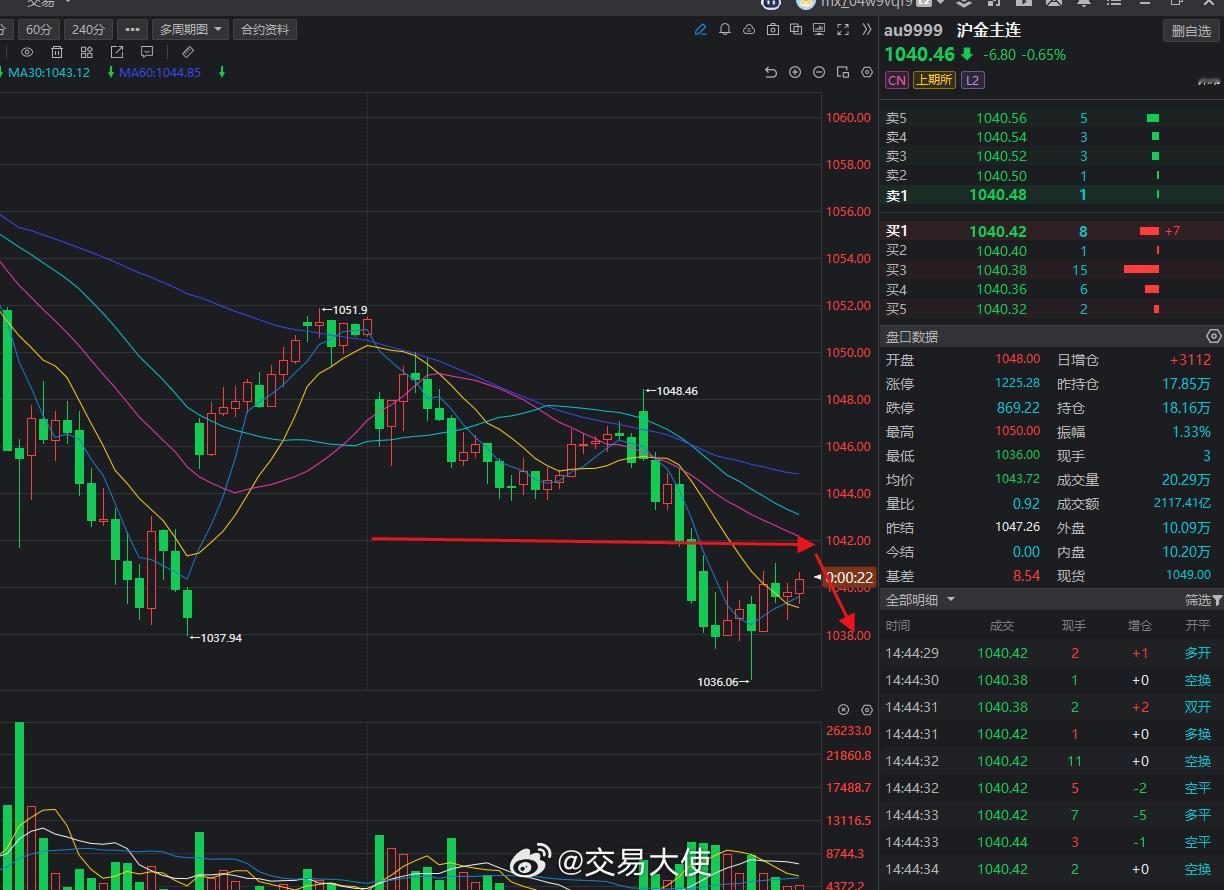Select trade row 14:44:29 多开
Viewport: 1224px width, 890px height.
coord(1051,653)
